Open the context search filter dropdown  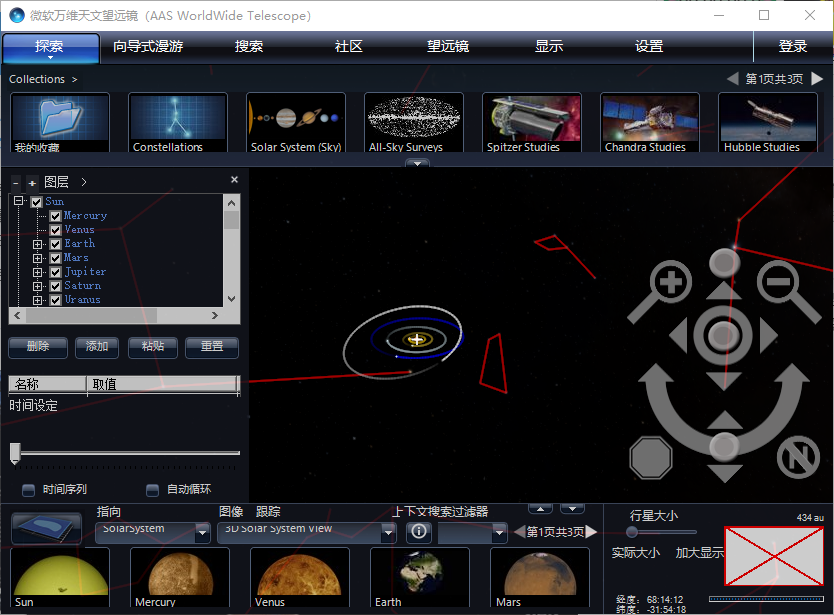[x=472, y=532]
